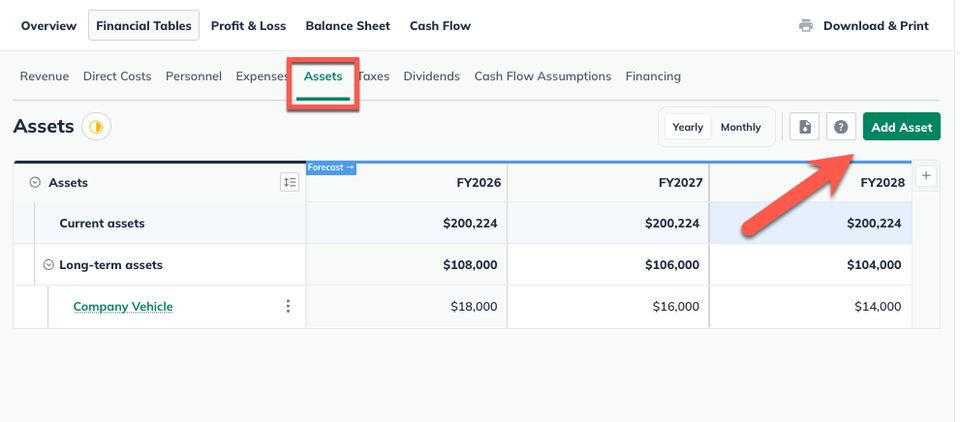Click the Add Asset button
The height and width of the screenshot is (422, 960).
pyautogui.click(x=902, y=127)
